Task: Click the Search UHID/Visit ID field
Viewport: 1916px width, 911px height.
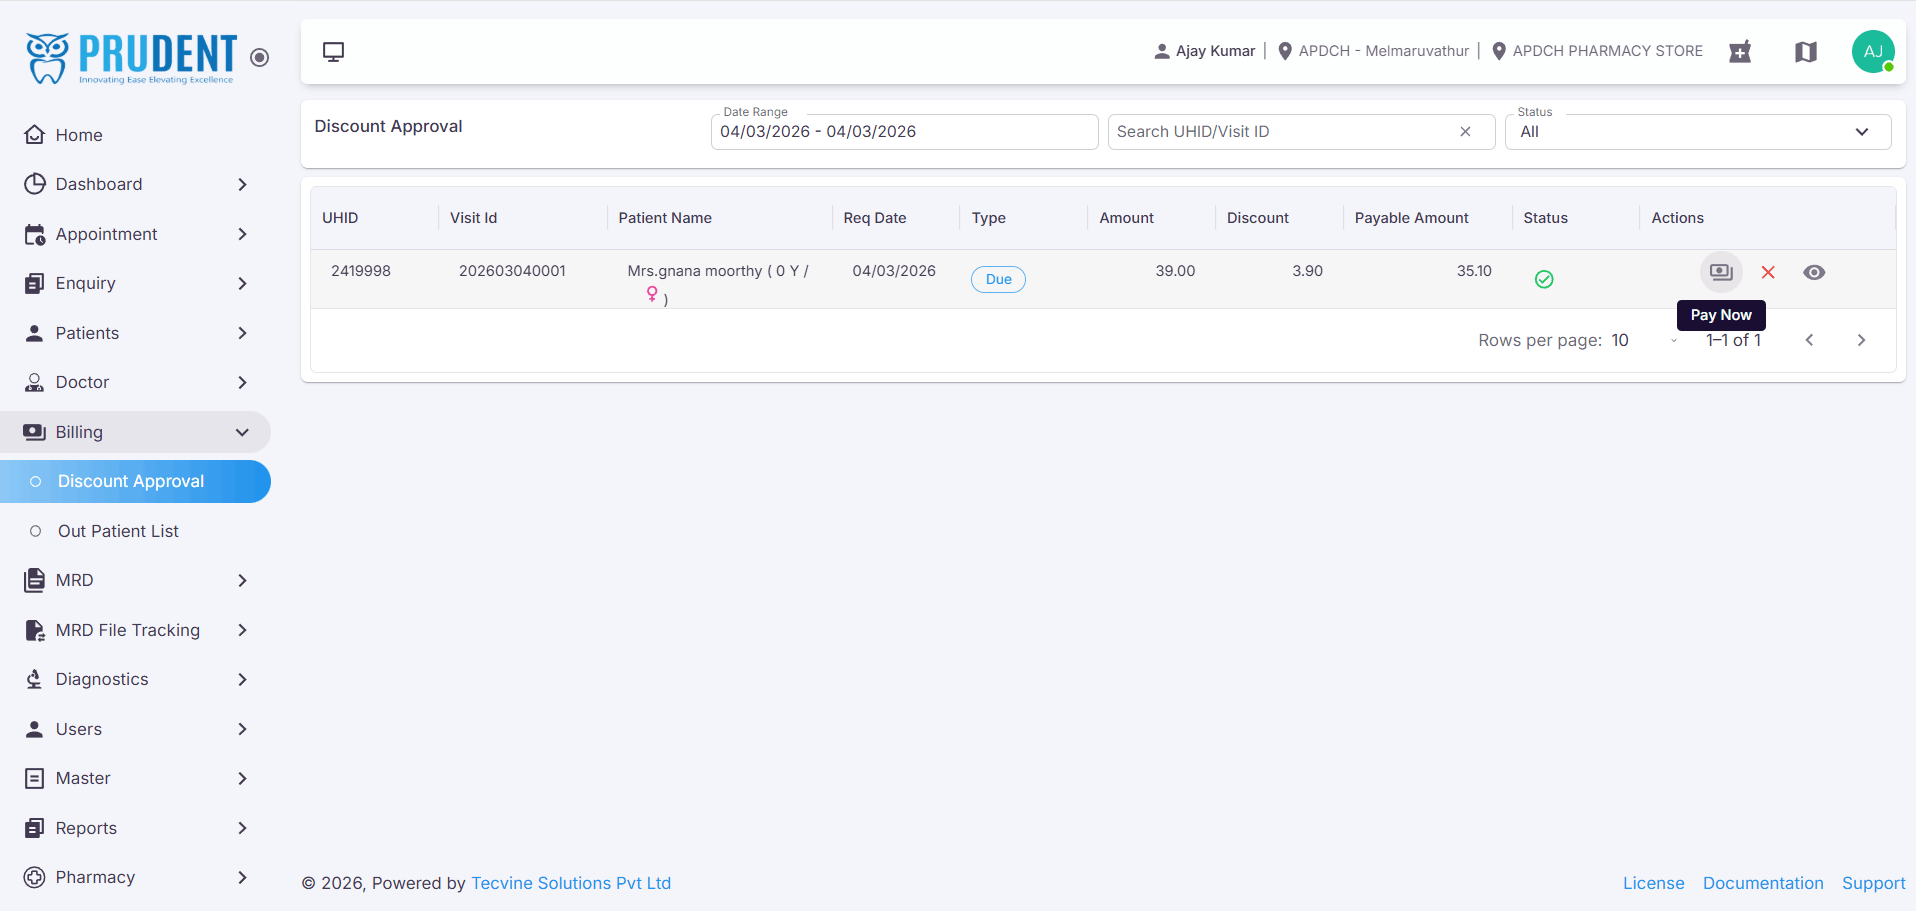Action: (1283, 132)
